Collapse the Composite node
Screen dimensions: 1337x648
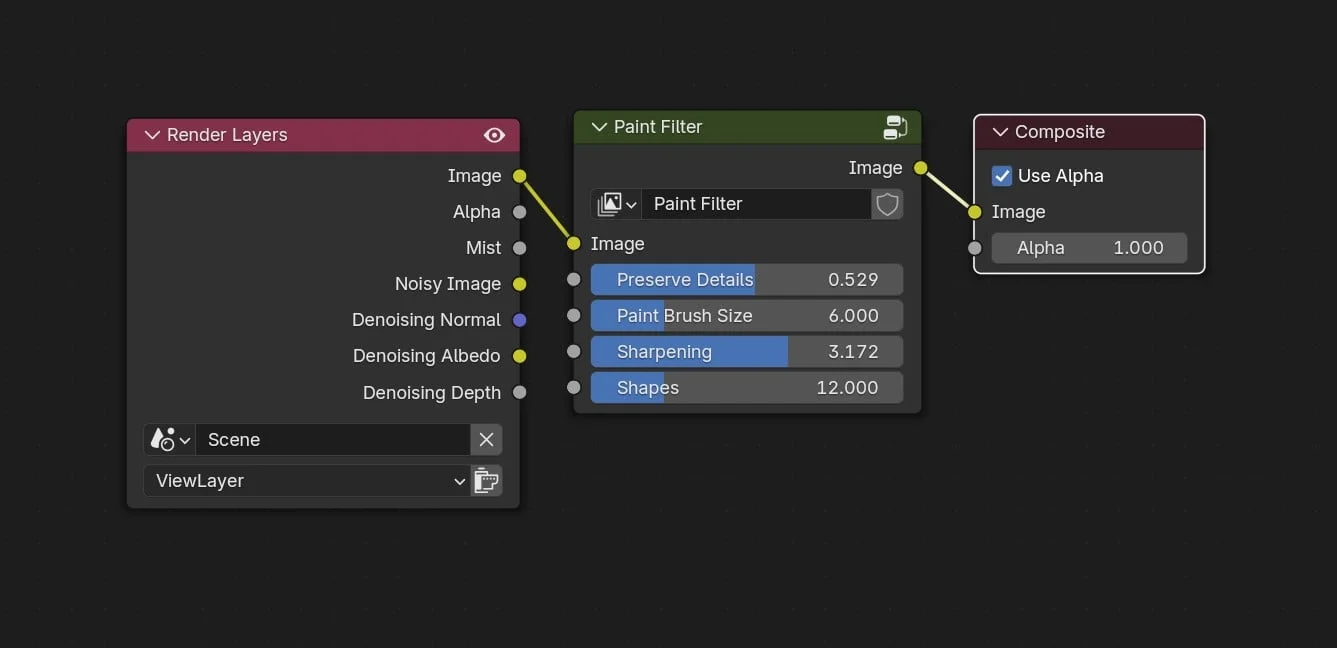coord(1000,132)
